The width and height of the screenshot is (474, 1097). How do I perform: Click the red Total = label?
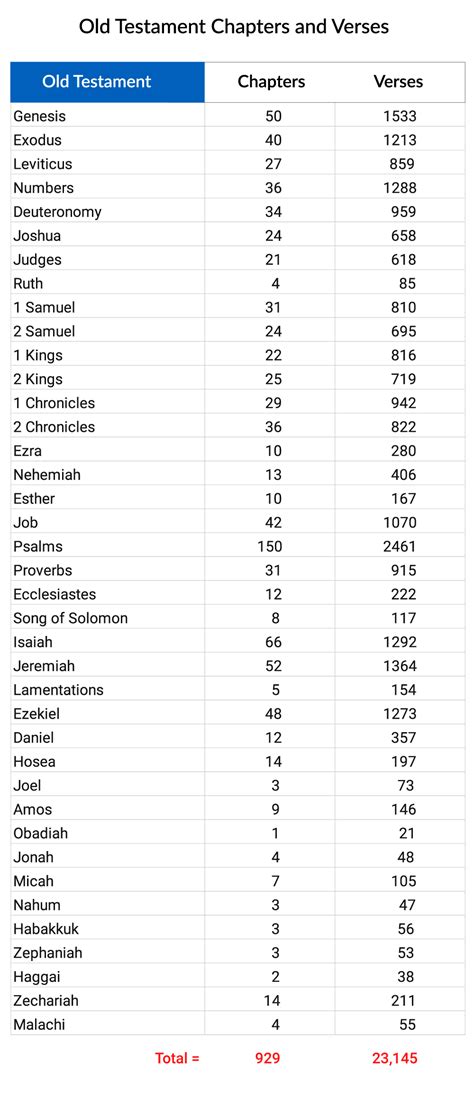pos(178,1059)
